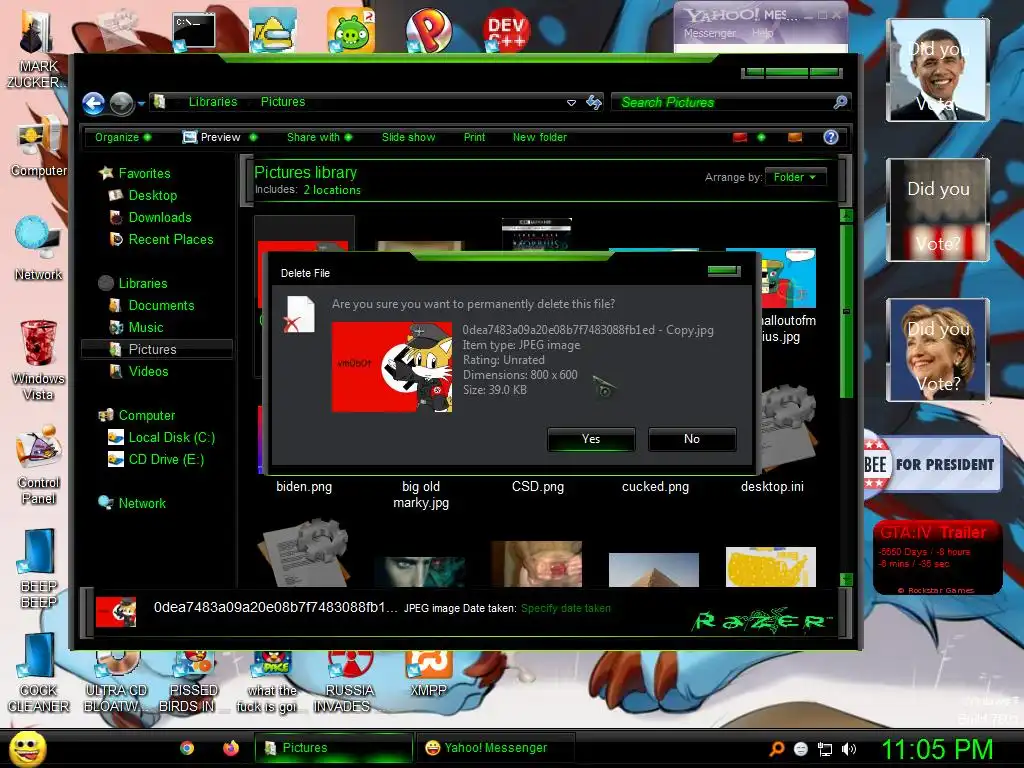Switch to Yahoo! Messenger taskbar button
The height and width of the screenshot is (768, 1024).
[x=495, y=748]
